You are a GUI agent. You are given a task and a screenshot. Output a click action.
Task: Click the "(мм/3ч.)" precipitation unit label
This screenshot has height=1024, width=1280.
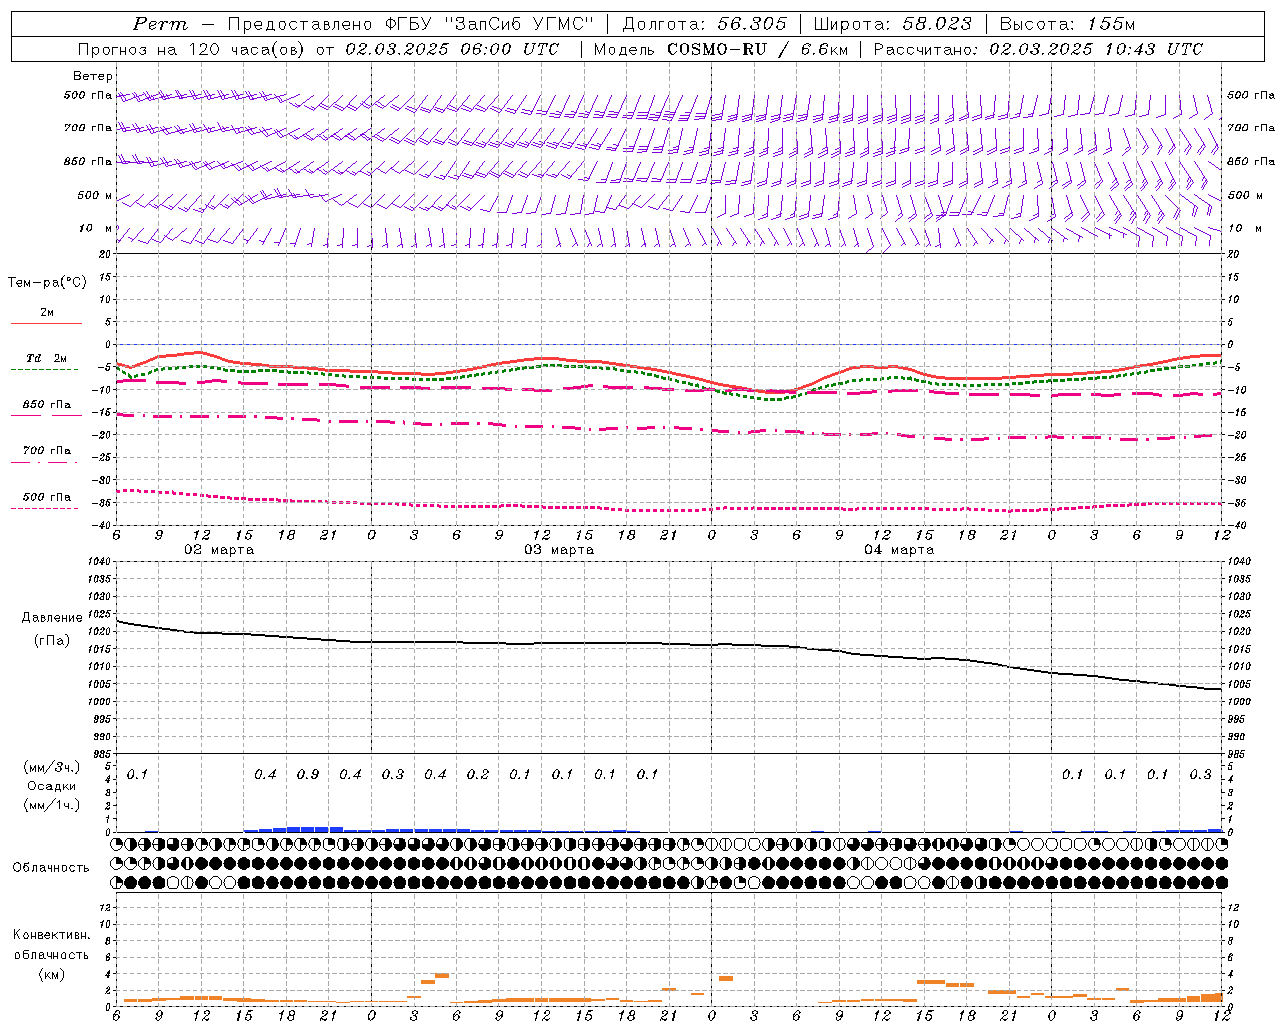pyautogui.click(x=52, y=767)
